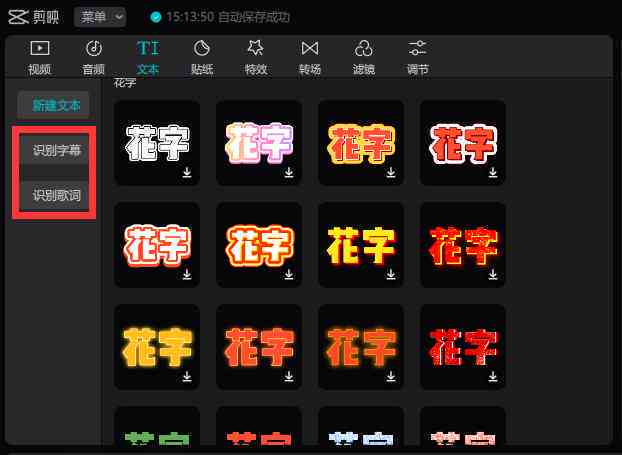The width and height of the screenshot is (622, 455).
Task: Open the 特效 (effects) tab
Action: coord(256,58)
